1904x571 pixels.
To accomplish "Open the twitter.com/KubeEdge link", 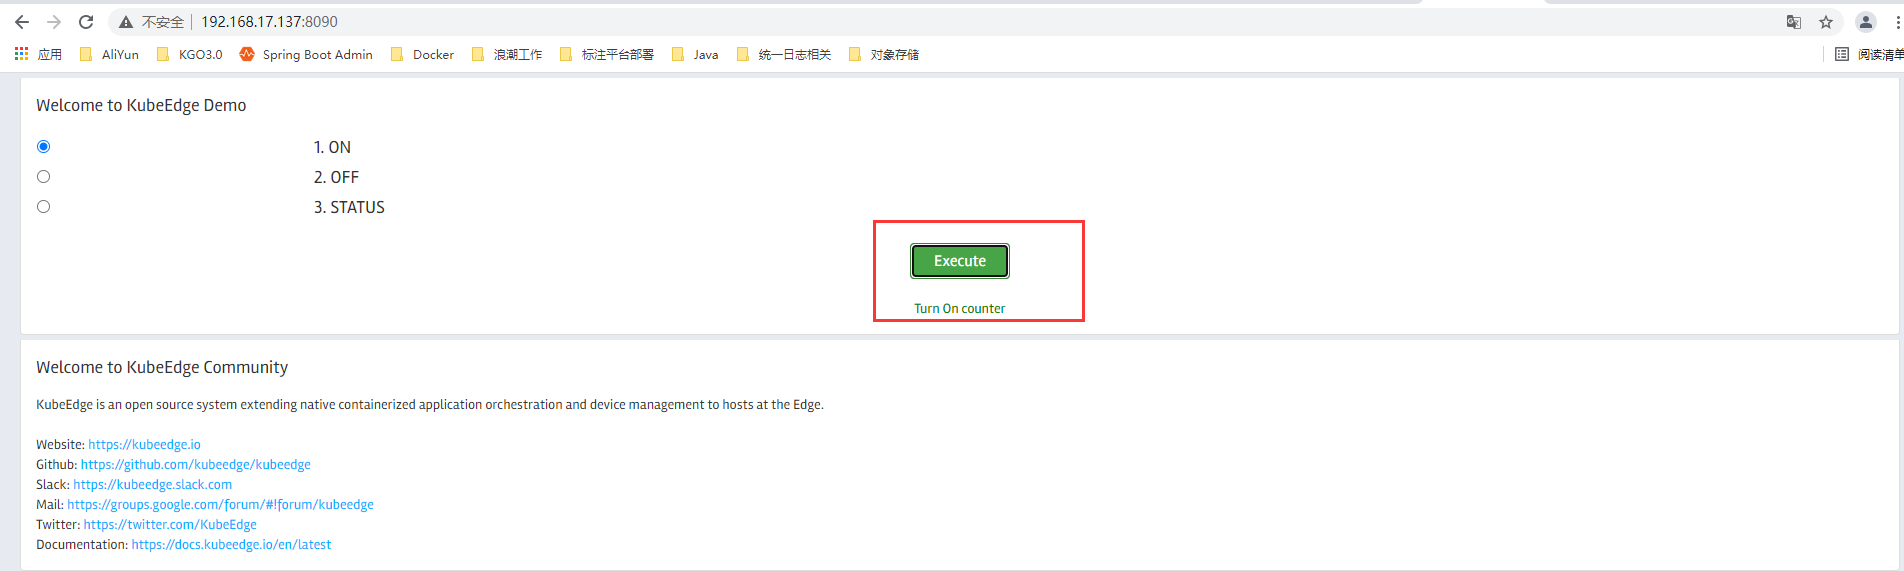I will point(170,524).
